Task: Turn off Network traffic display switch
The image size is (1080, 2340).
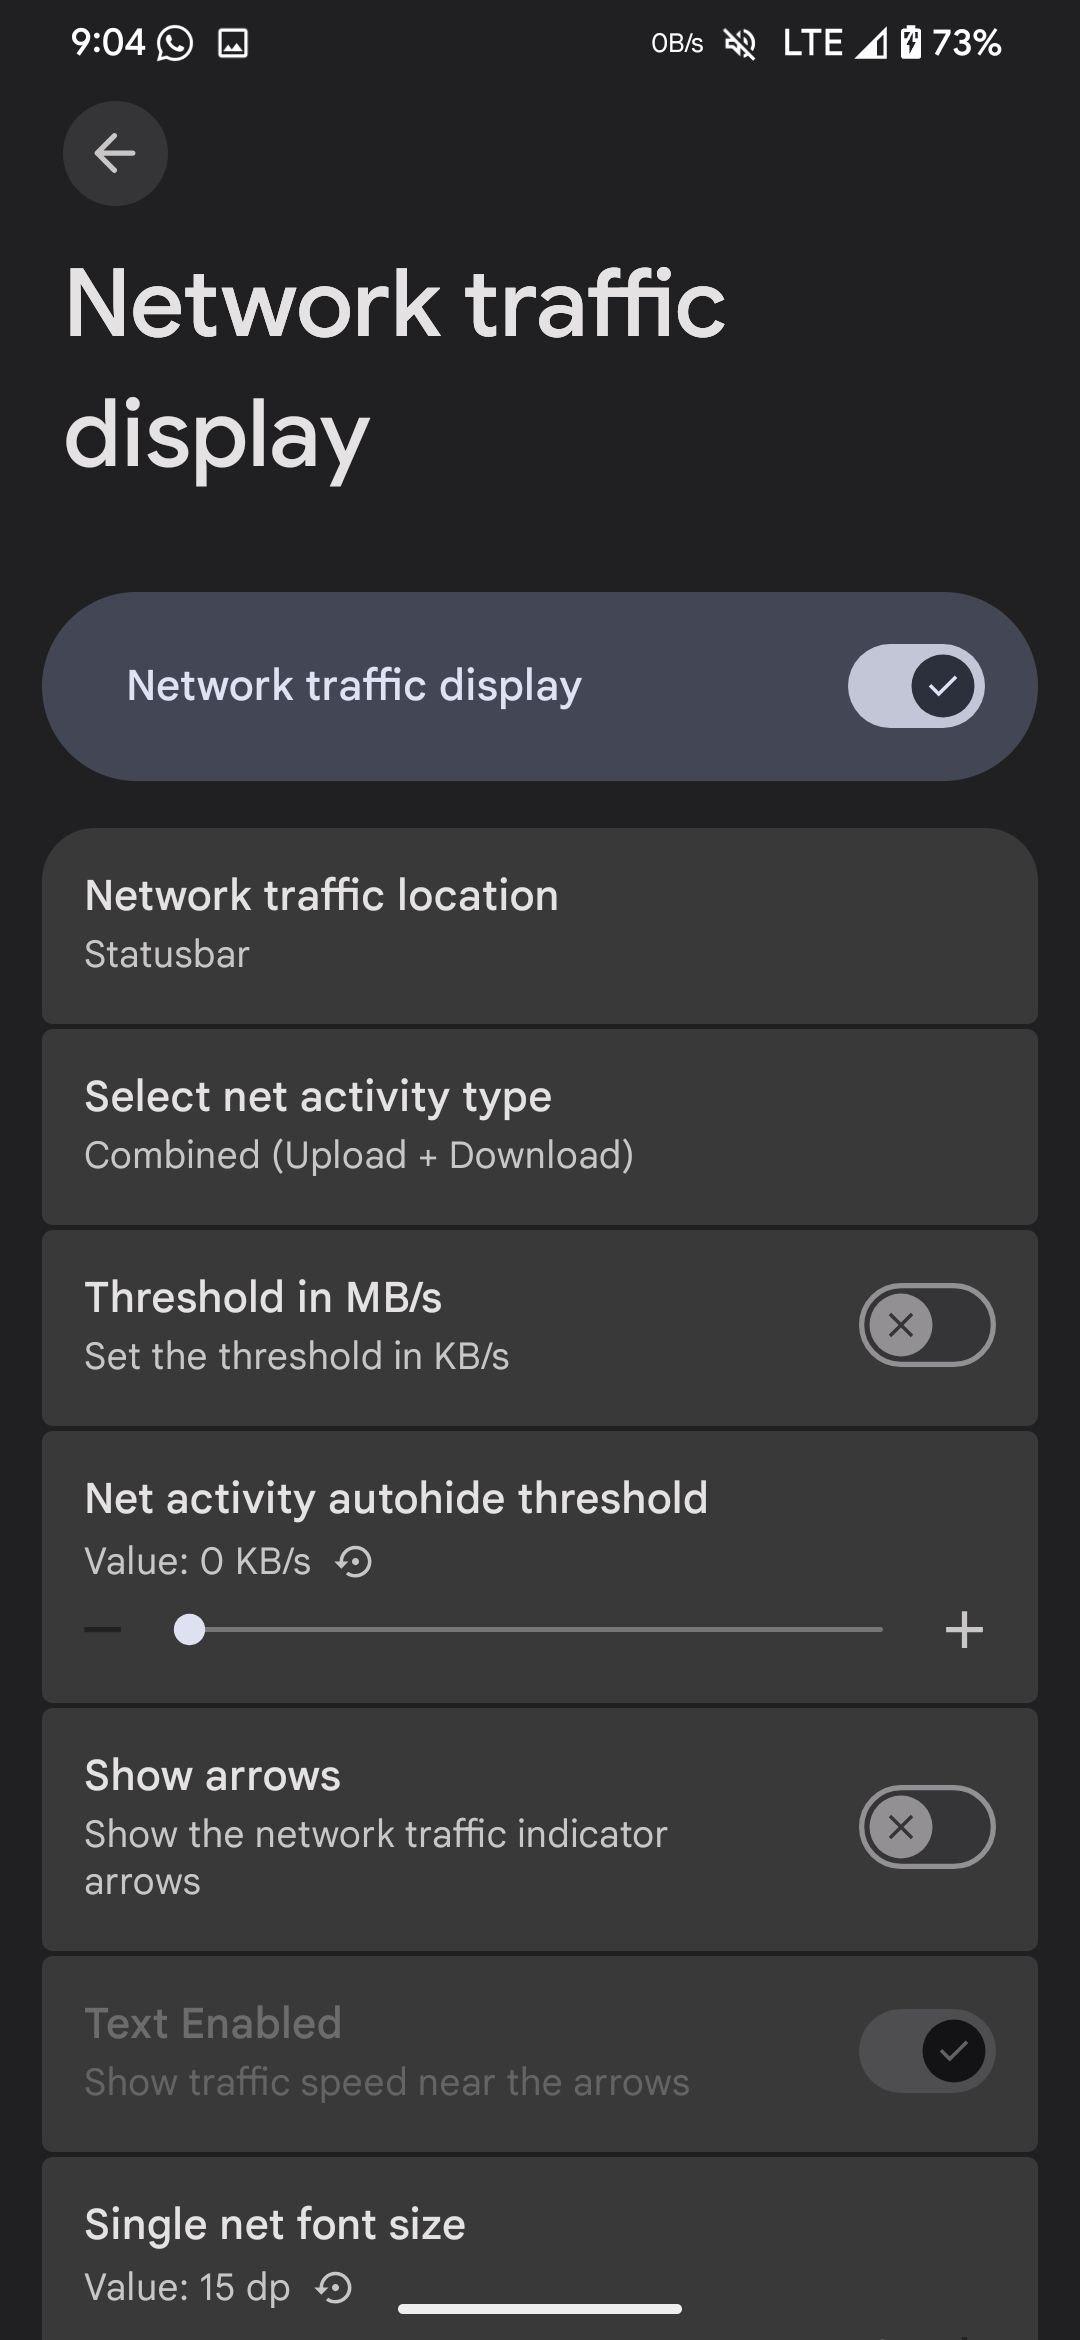Action: coord(916,686)
